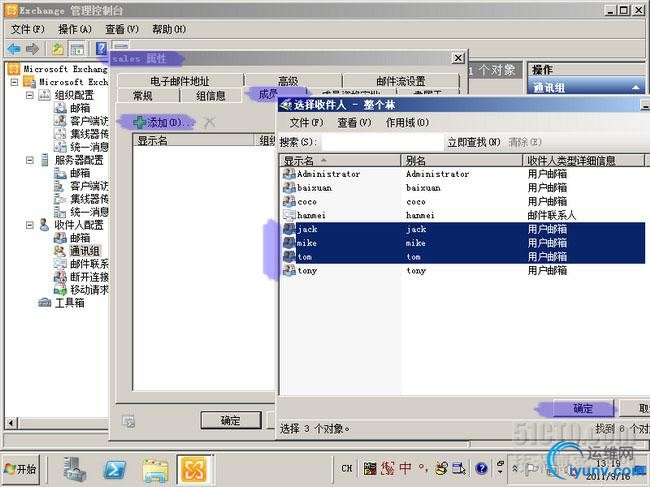Image resolution: width=650 pixels, height=487 pixels.
Task: Click the Help icon in console toolbar
Action: click(101, 48)
